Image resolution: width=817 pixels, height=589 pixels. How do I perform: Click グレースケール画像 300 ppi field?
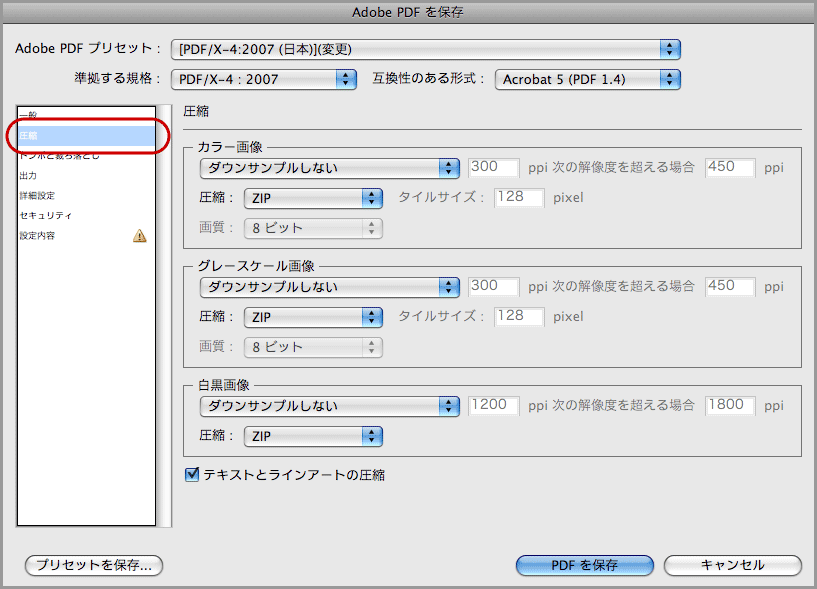tap(493, 286)
